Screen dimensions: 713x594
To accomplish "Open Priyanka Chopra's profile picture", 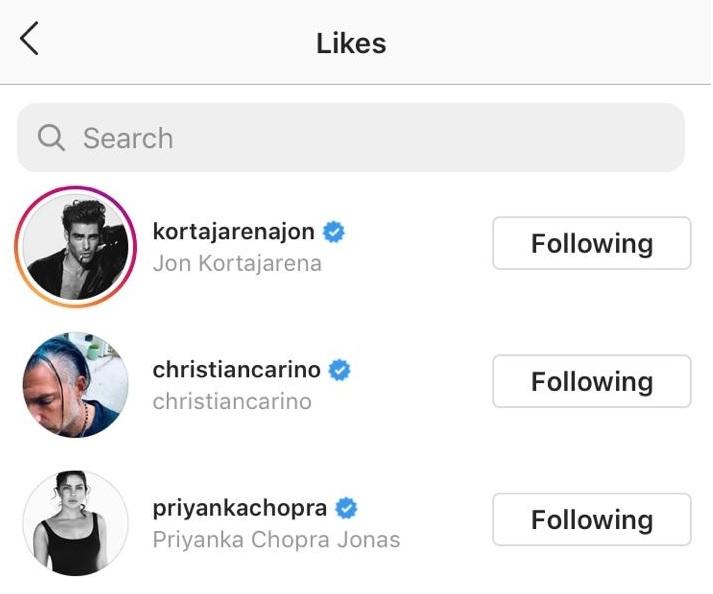I will pos(76,522).
